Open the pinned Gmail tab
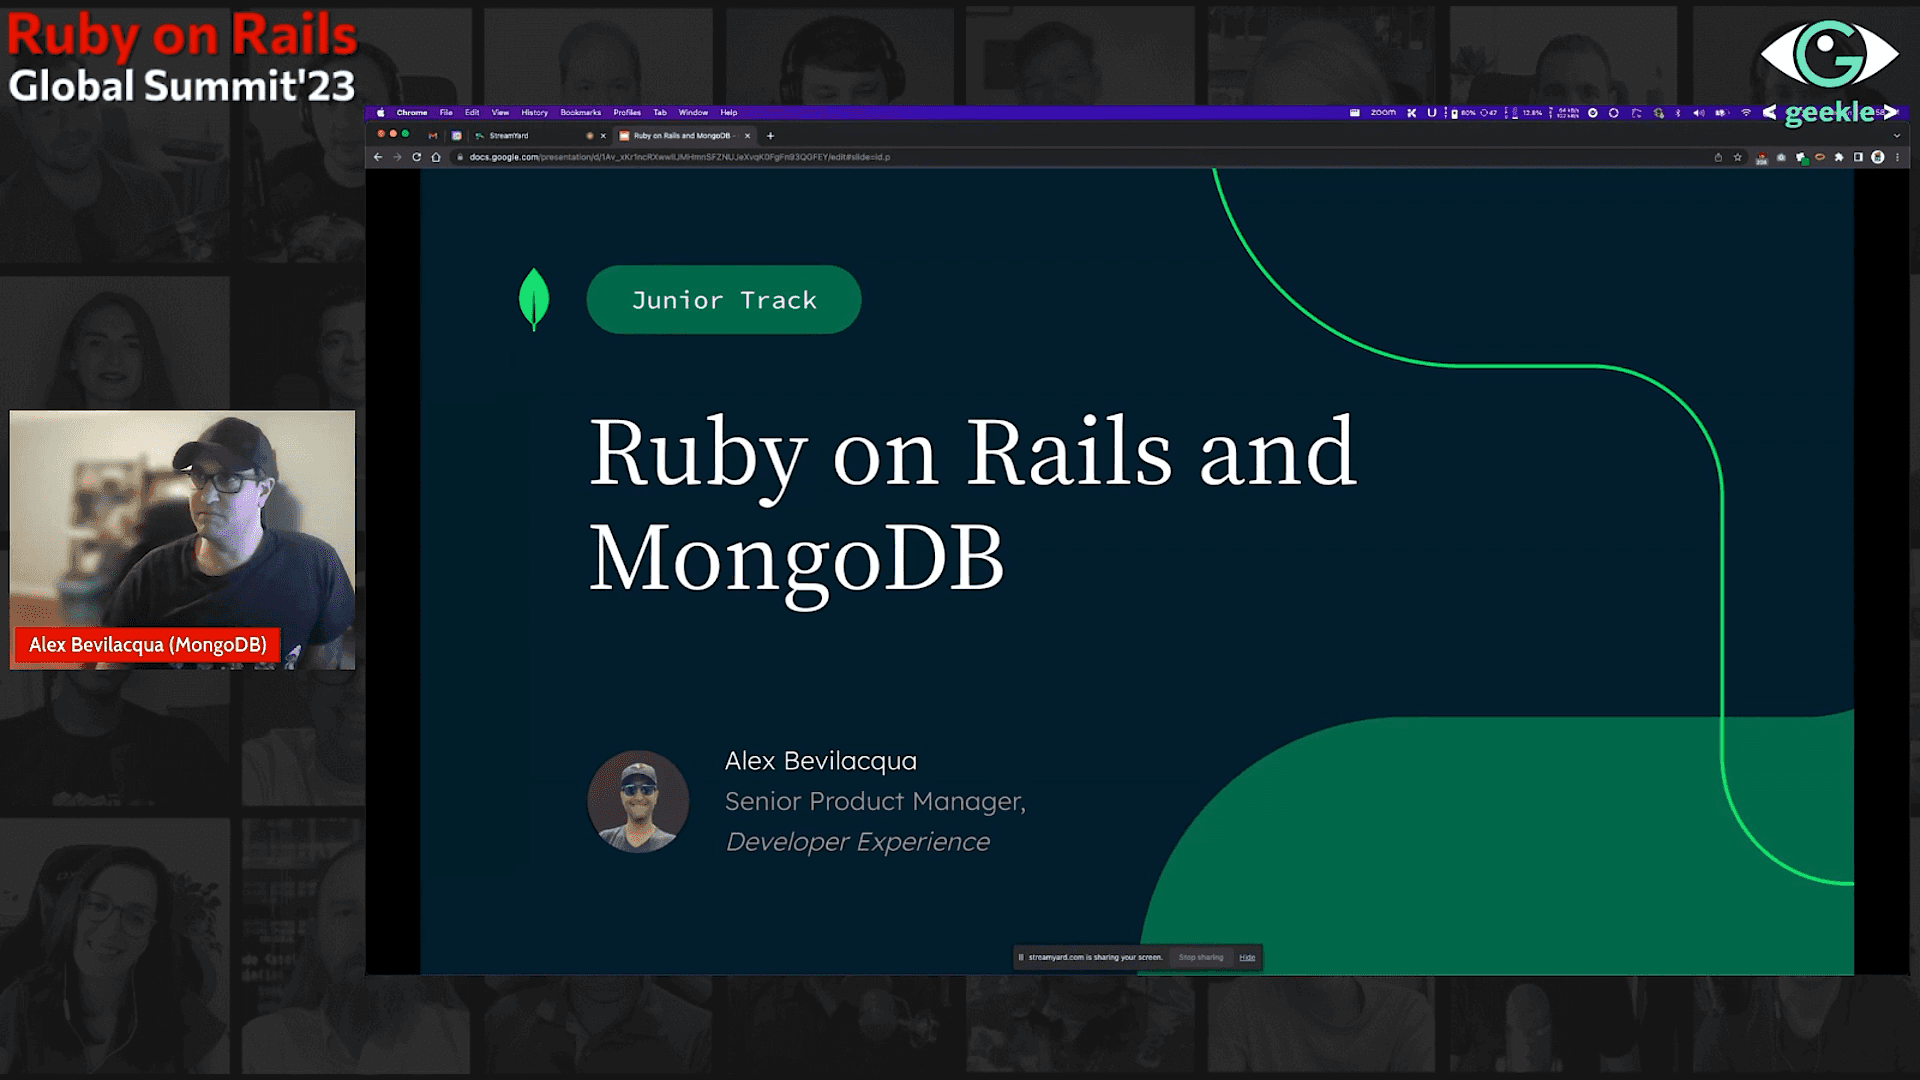 pyautogui.click(x=432, y=136)
